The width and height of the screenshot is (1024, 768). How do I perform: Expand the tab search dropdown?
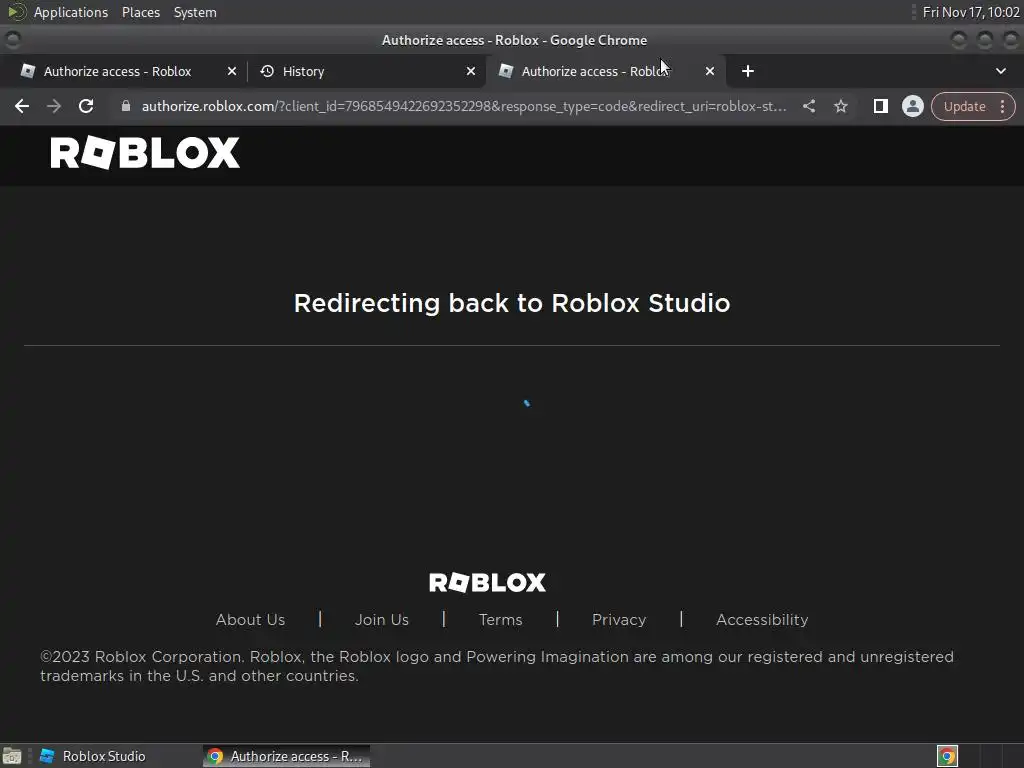(1000, 71)
